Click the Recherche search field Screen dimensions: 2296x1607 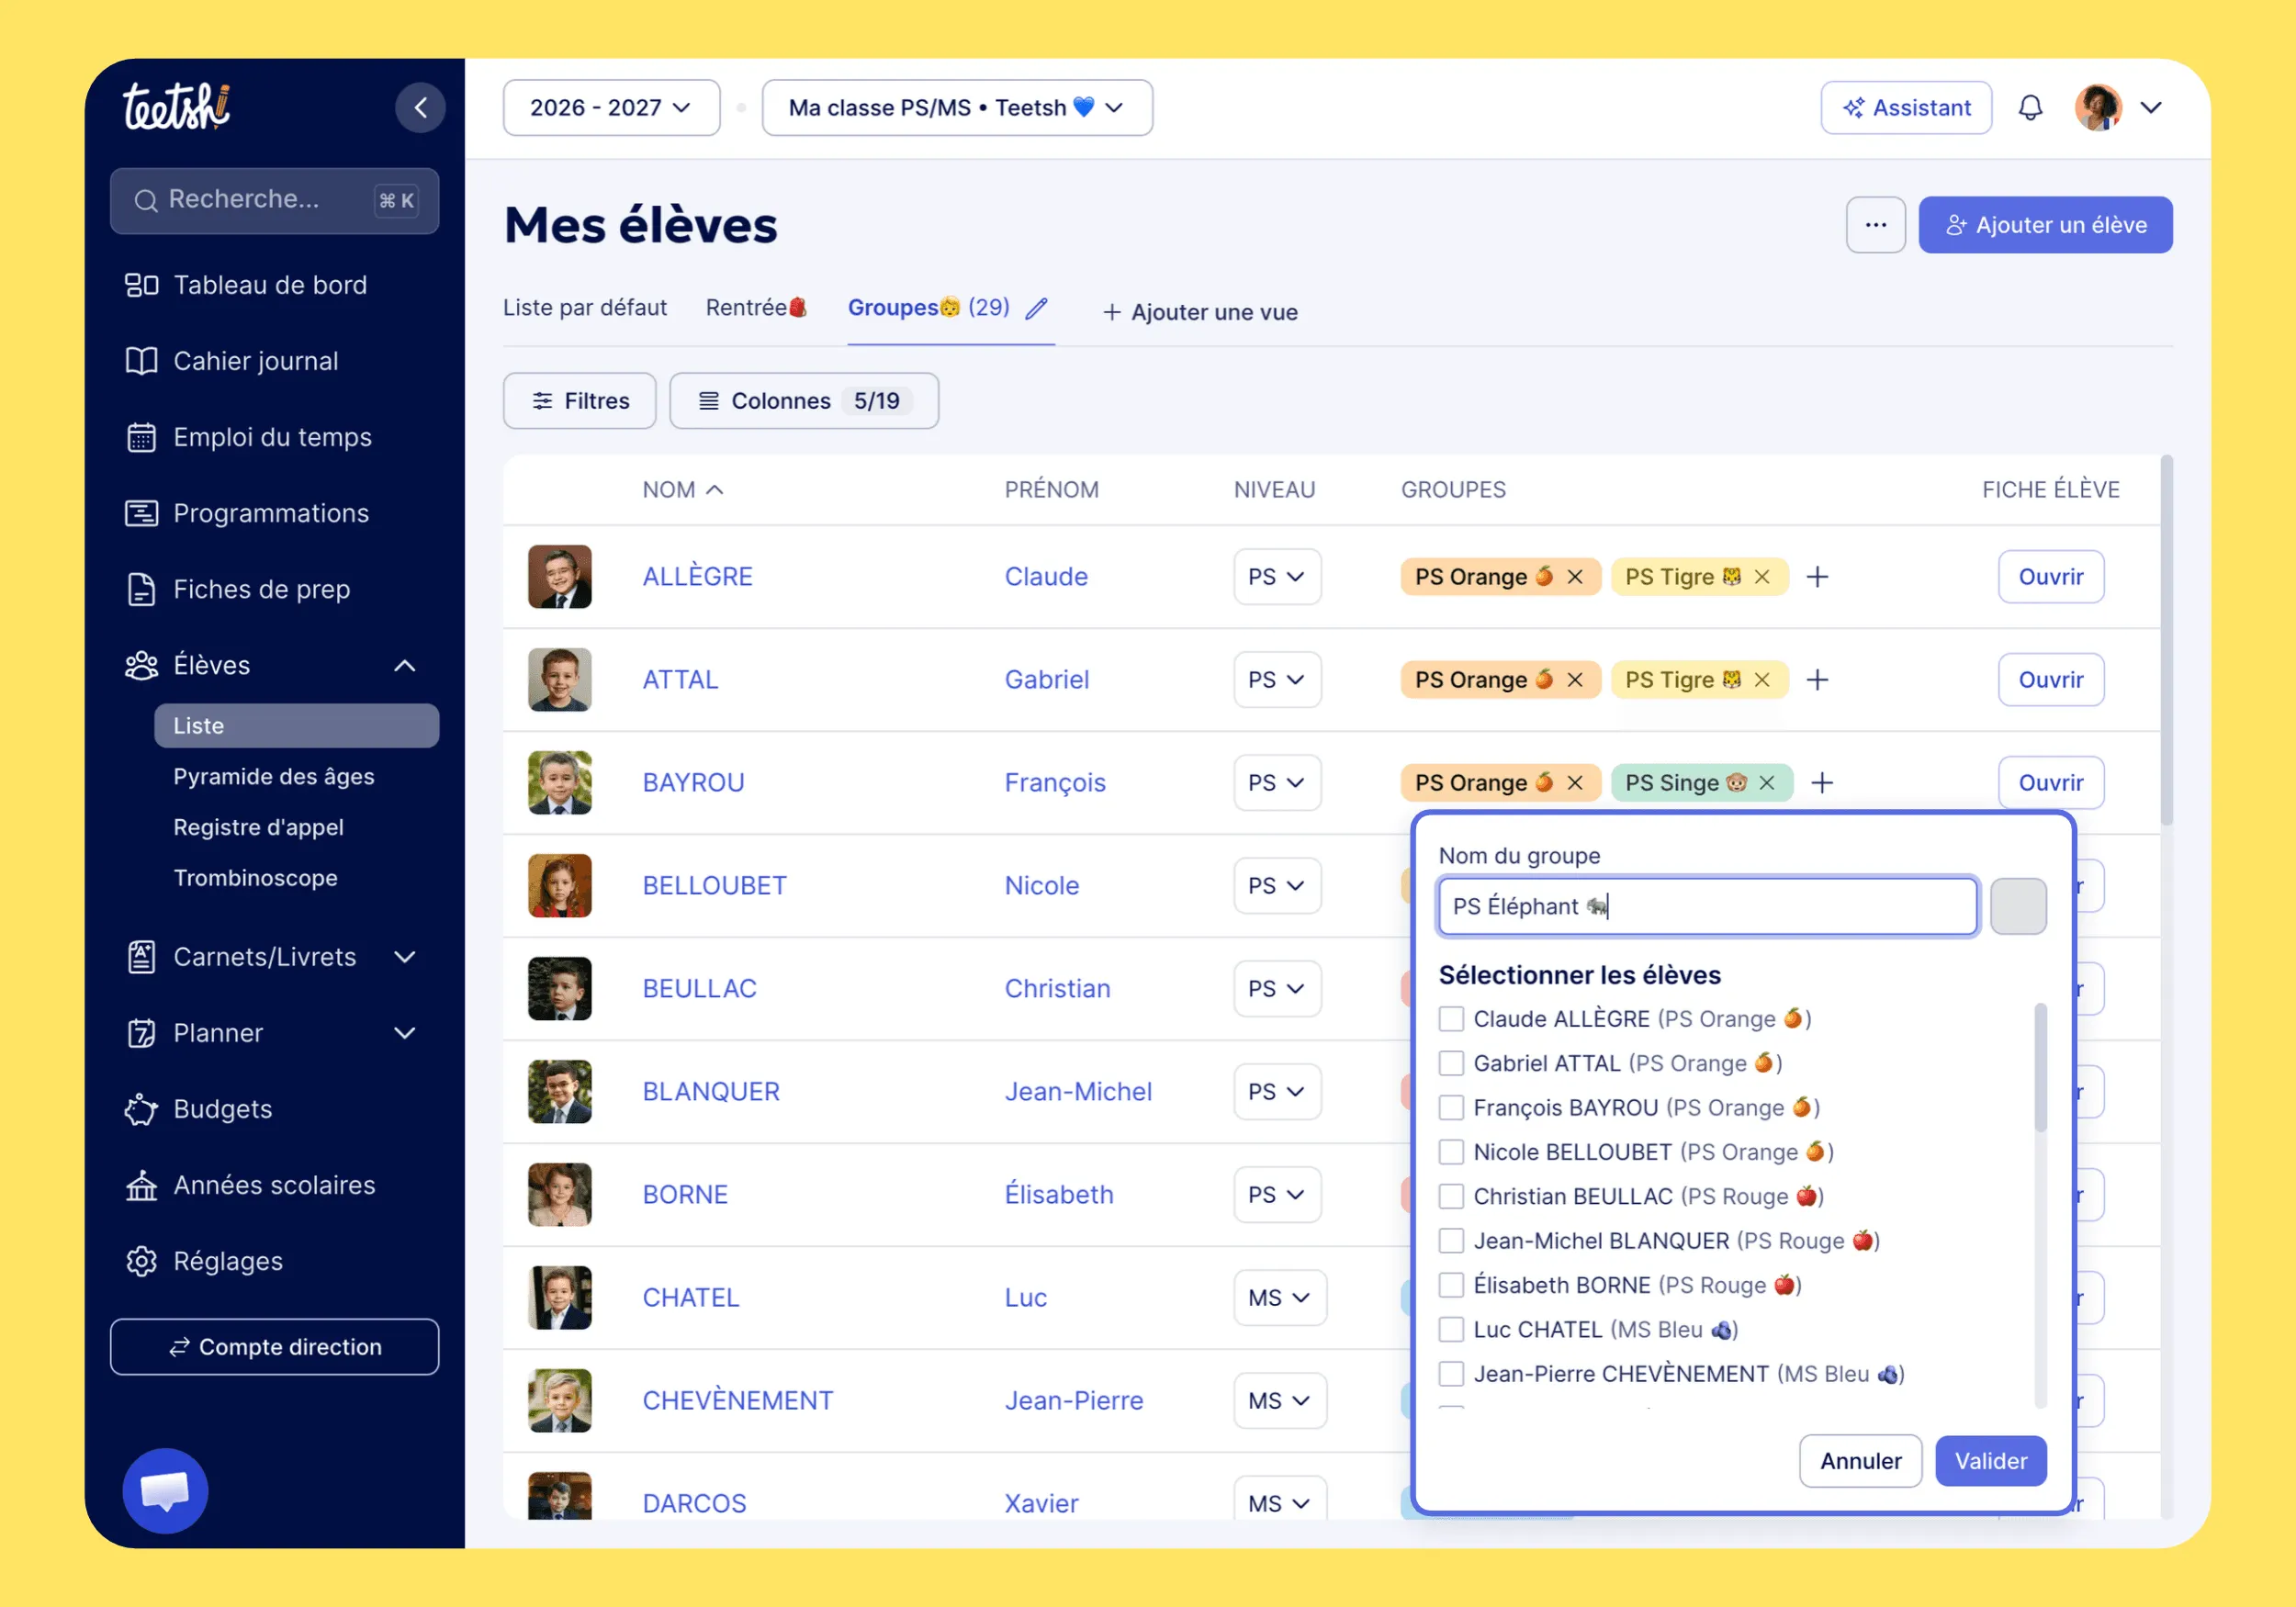[274, 201]
